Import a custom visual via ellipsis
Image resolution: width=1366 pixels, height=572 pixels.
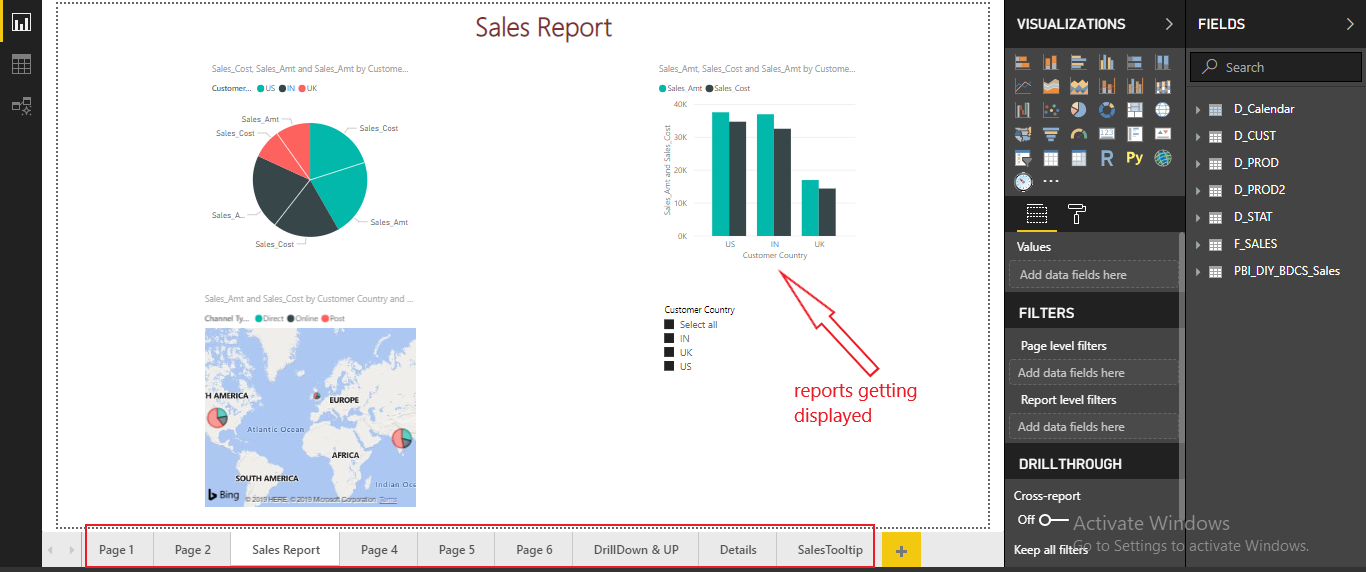pos(1051,182)
